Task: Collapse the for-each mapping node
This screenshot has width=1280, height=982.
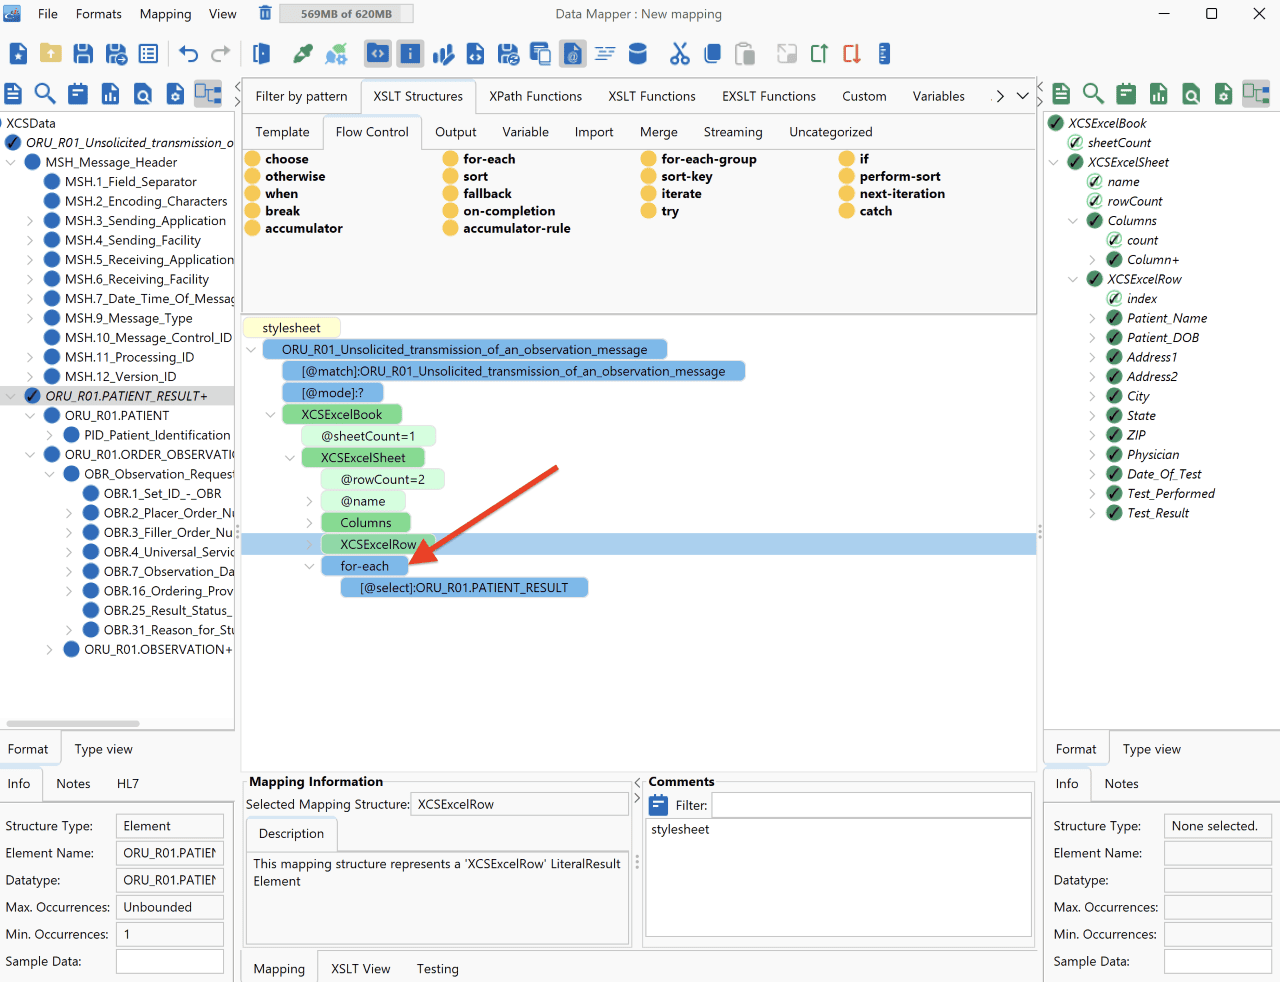Action: tap(309, 566)
